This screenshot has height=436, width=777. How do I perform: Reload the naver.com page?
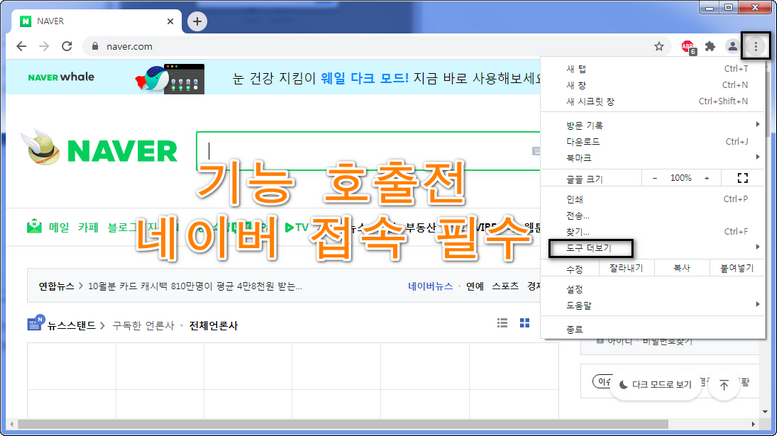click(x=67, y=47)
